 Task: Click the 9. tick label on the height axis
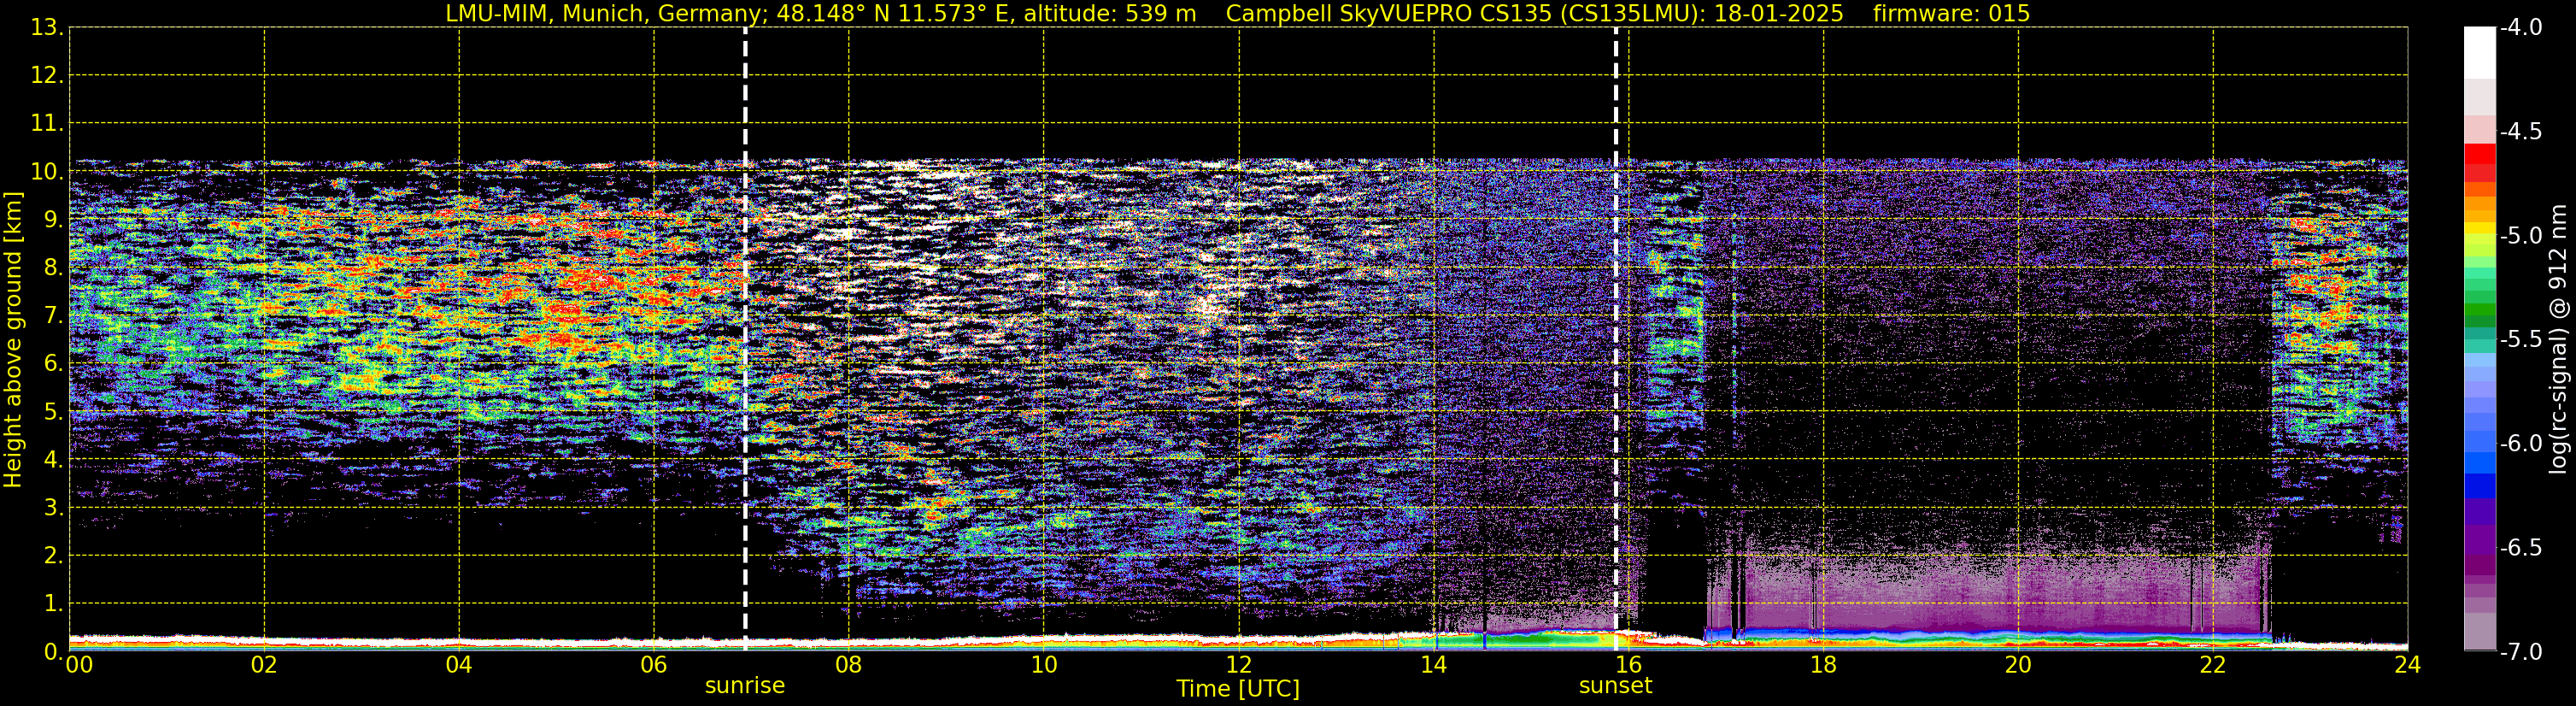54,220
